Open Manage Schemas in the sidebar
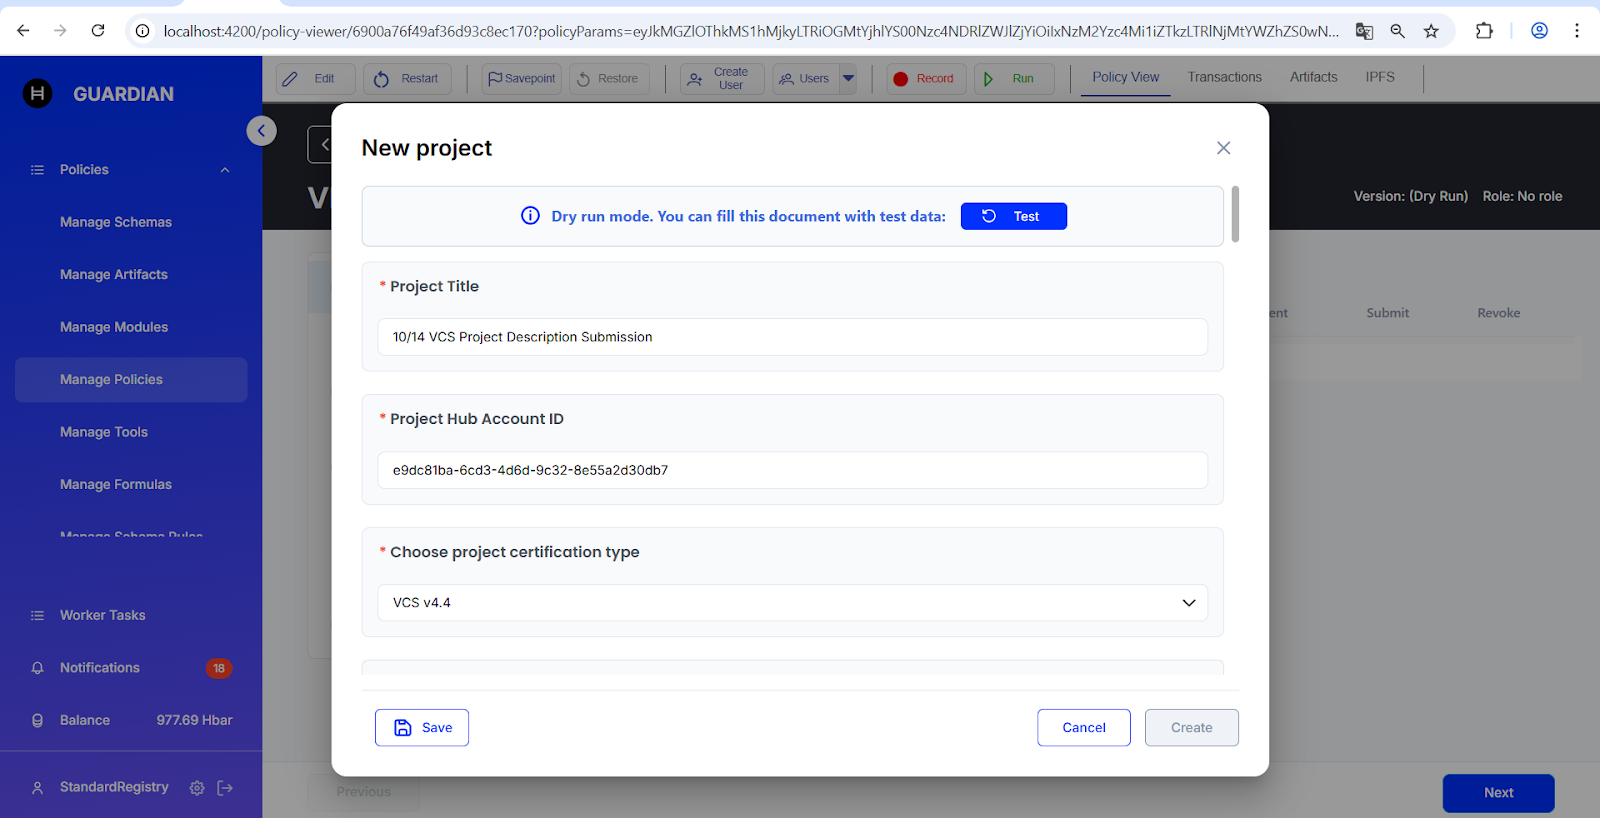 116,222
